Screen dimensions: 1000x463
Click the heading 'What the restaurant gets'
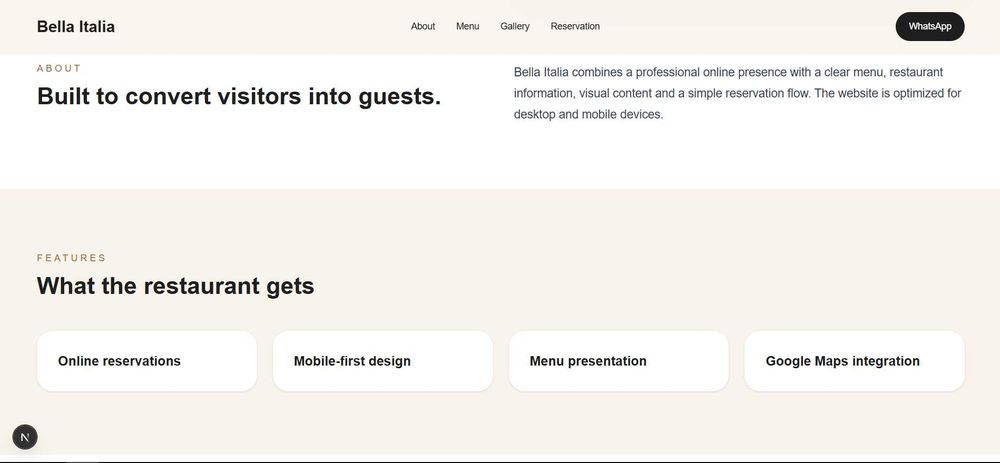[175, 286]
